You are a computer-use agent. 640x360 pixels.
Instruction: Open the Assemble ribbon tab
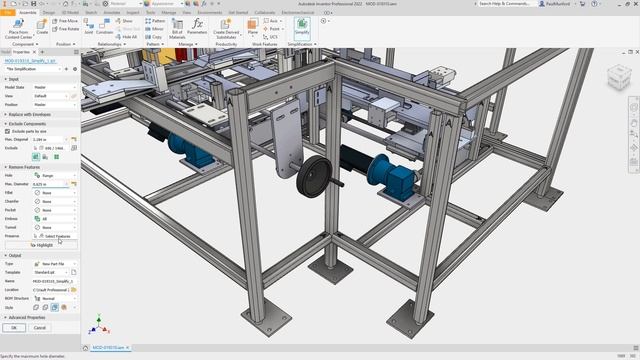[x=28, y=13]
